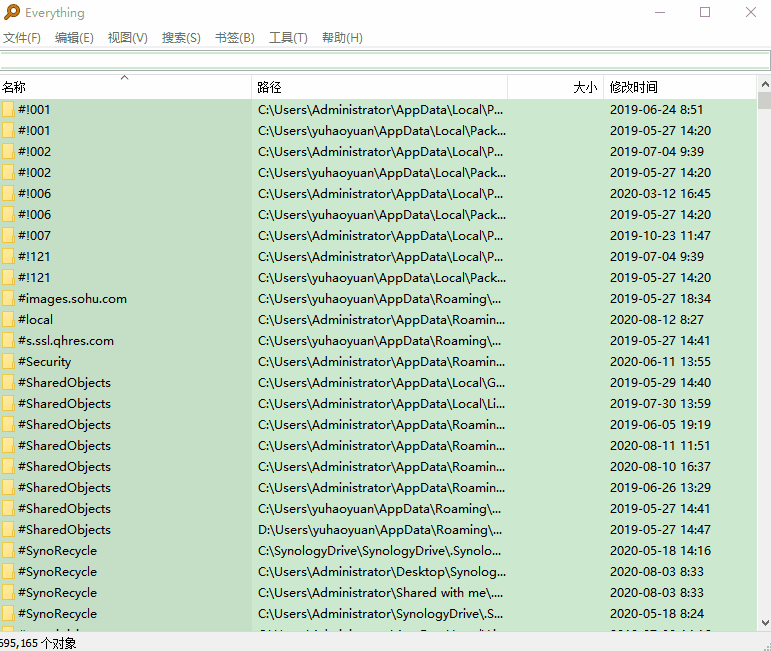Click path C:\Users\Administrator\AppData\Local\G...
This screenshot has height=651, width=771.
tap(381, 383)
